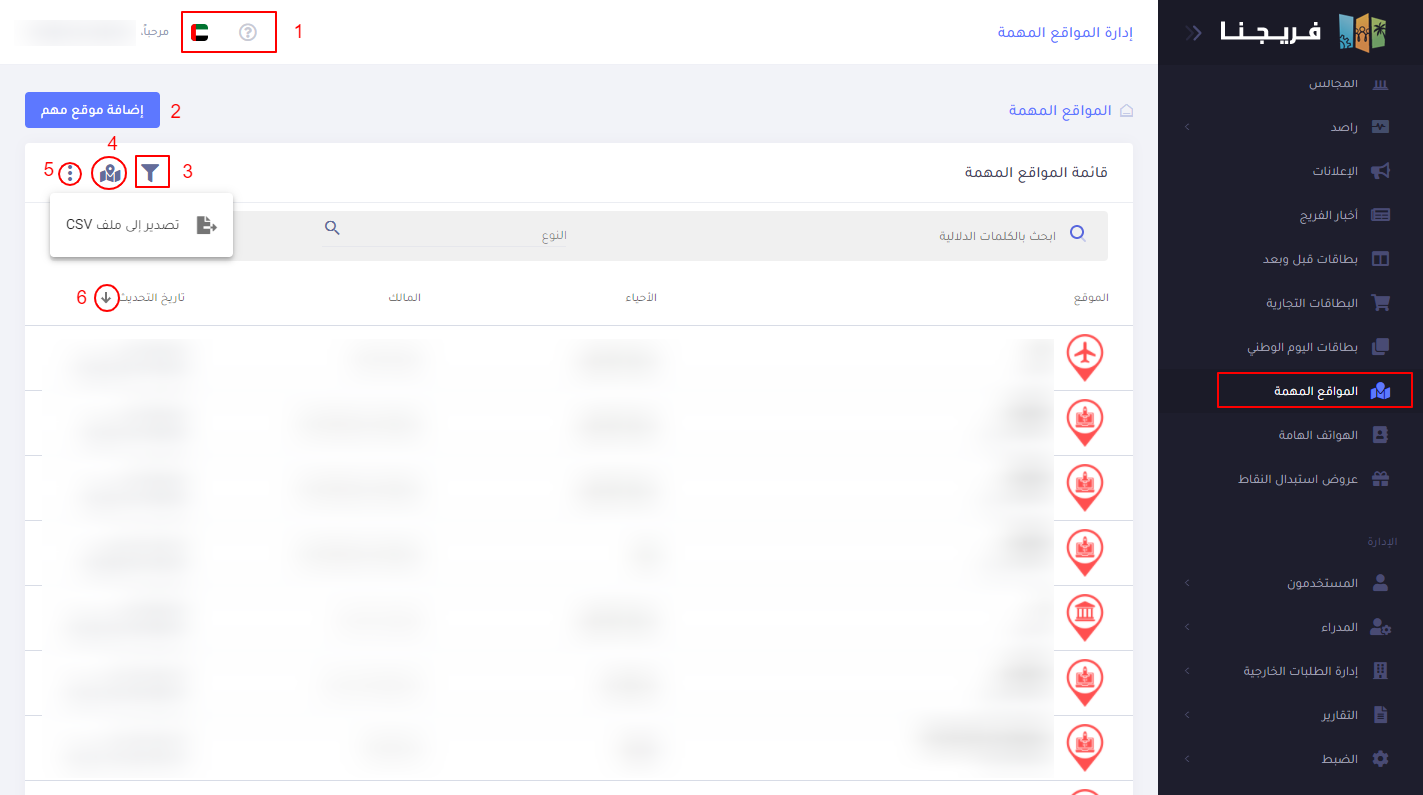Click the airplane location pin icon
The height and width of the screenshot is (795, 1423).
(1085, 356)
